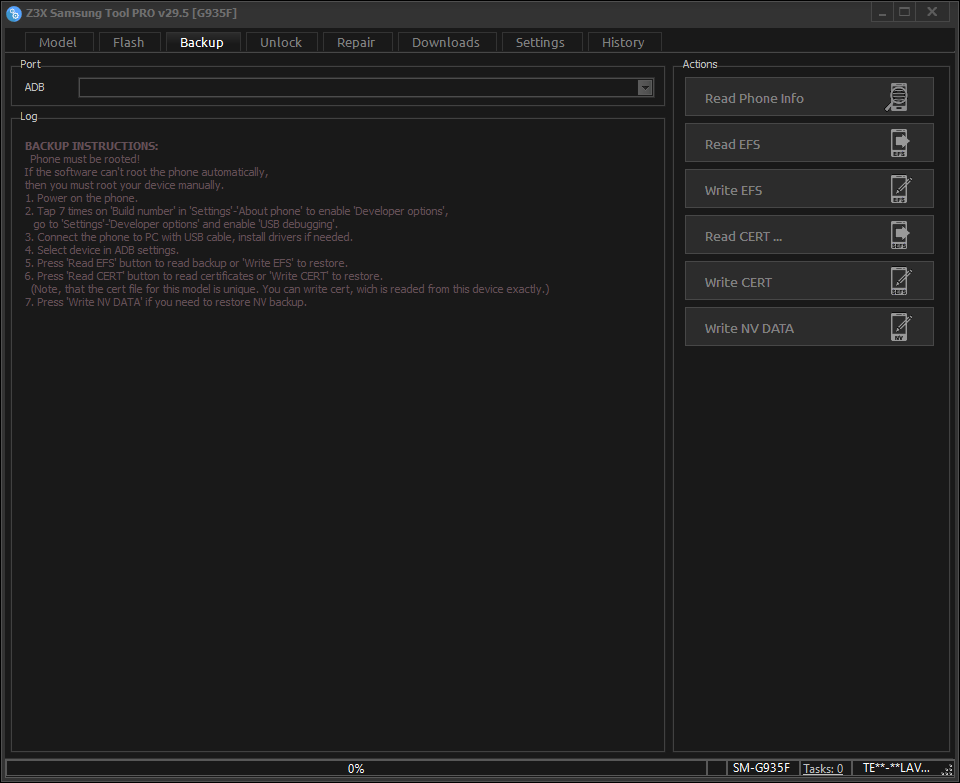960x783 pixels.
Task: Click the Write NV DATA button label
Action: [x=749, y=328]
